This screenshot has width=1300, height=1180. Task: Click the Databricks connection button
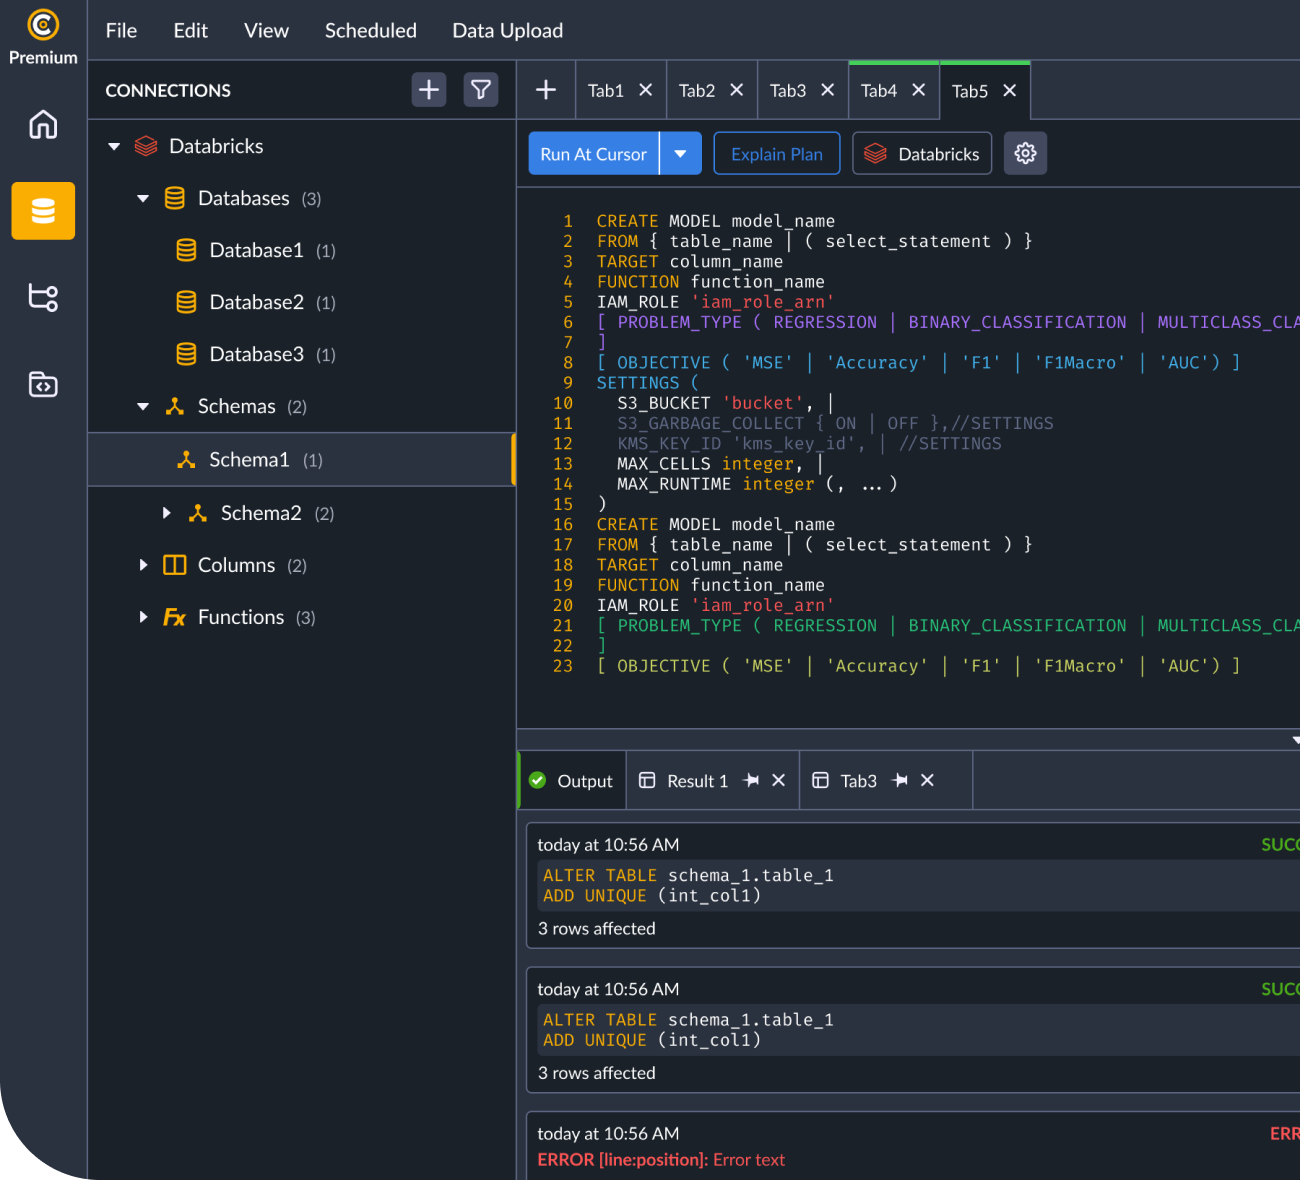coord(922,153)
